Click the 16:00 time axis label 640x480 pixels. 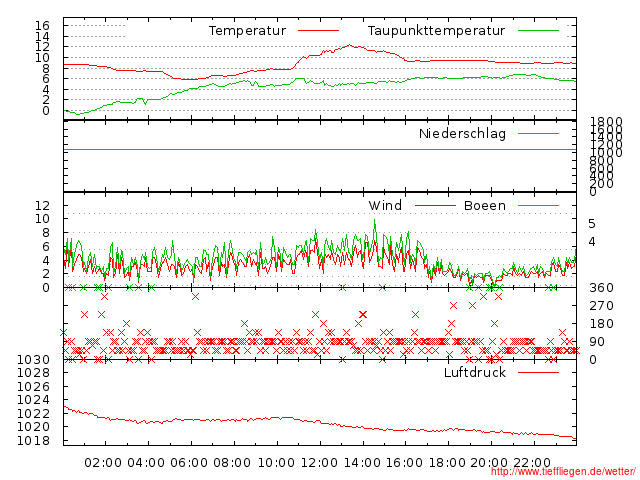[x=404, y=463]
